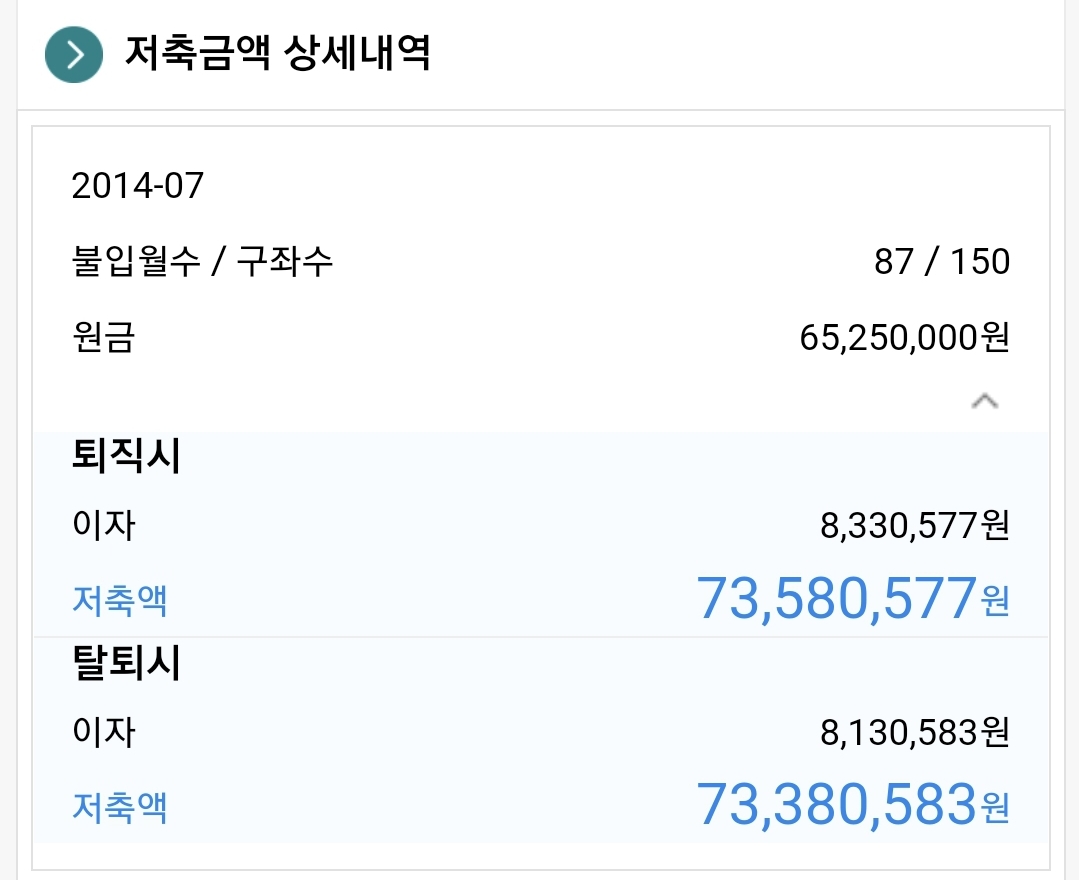Click the 원 unit after 73,380,583
This screenshot has width=1079, height=880.
(996, 809)
